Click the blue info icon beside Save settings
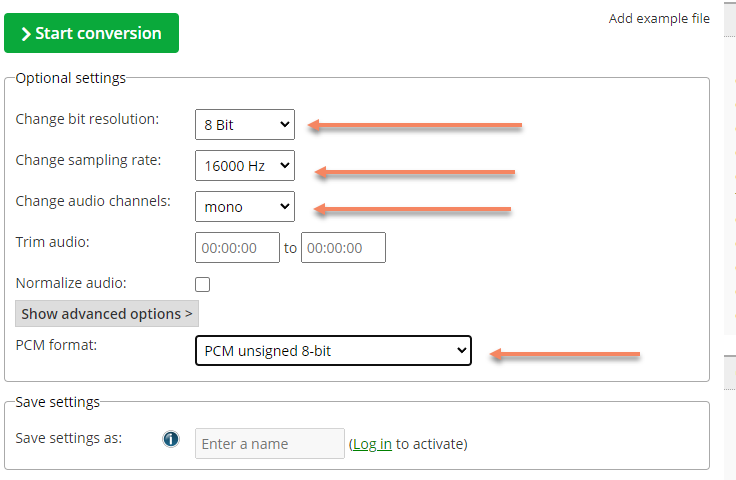This screenshot has width=736, height=480. [170, 439]
